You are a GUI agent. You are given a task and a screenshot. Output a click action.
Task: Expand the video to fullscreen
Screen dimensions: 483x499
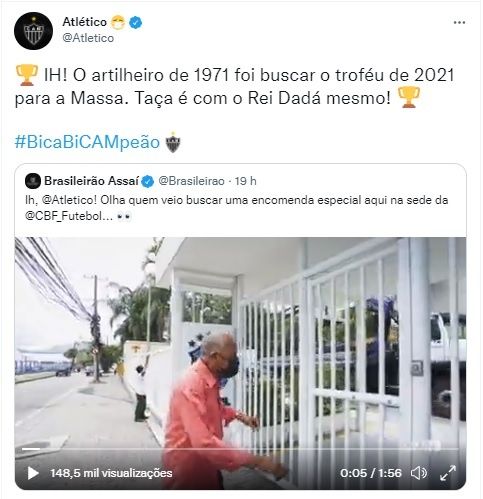[448, 473]
